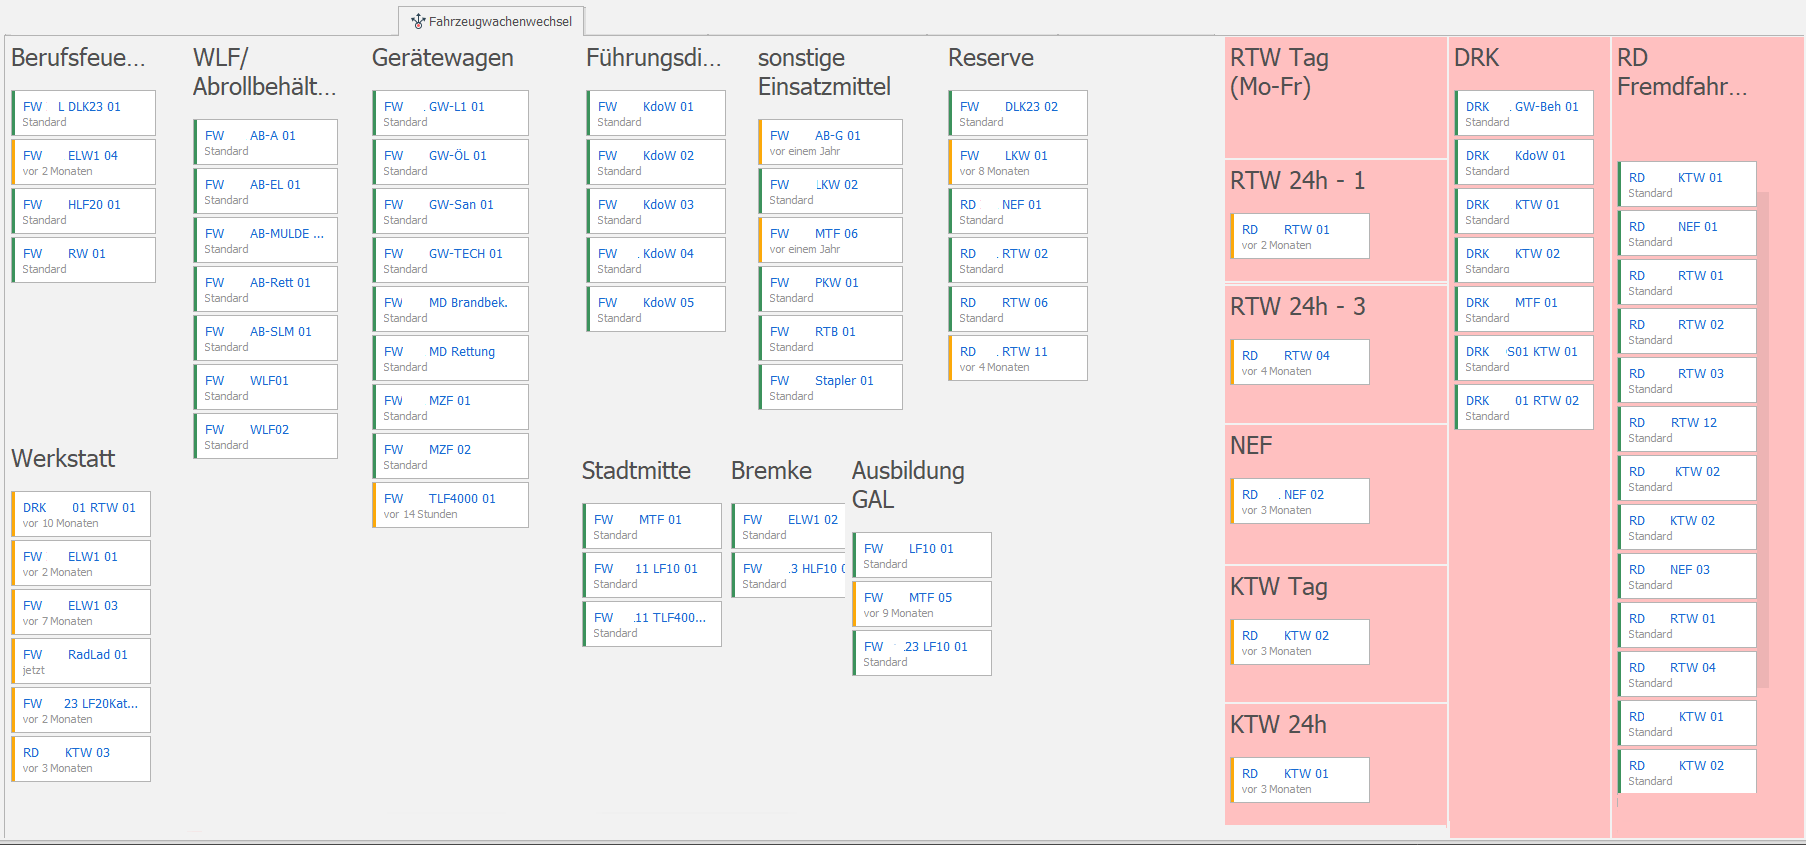Viewport: 1806px width, 845px height.
Task: Select 23 LF20Kat card in Werkstatt
Action: tap(81, 710)
